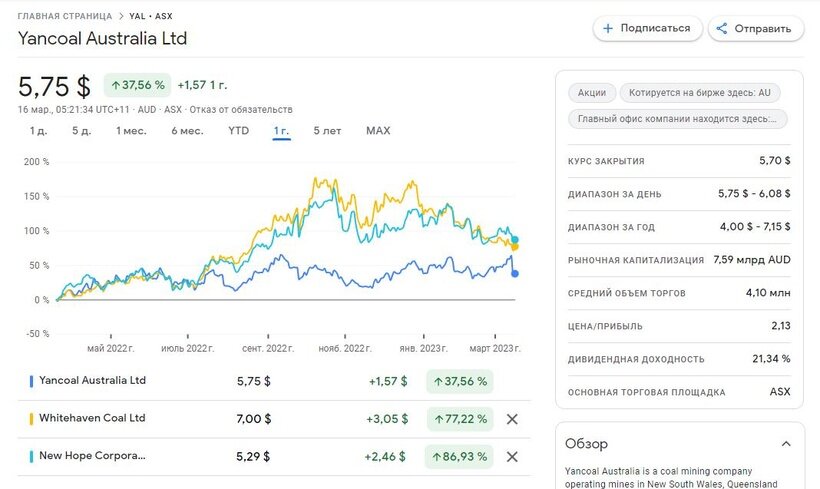Click the blue Yancoal chart endpoint dot

pyautogui.click(x=515, y=274)
